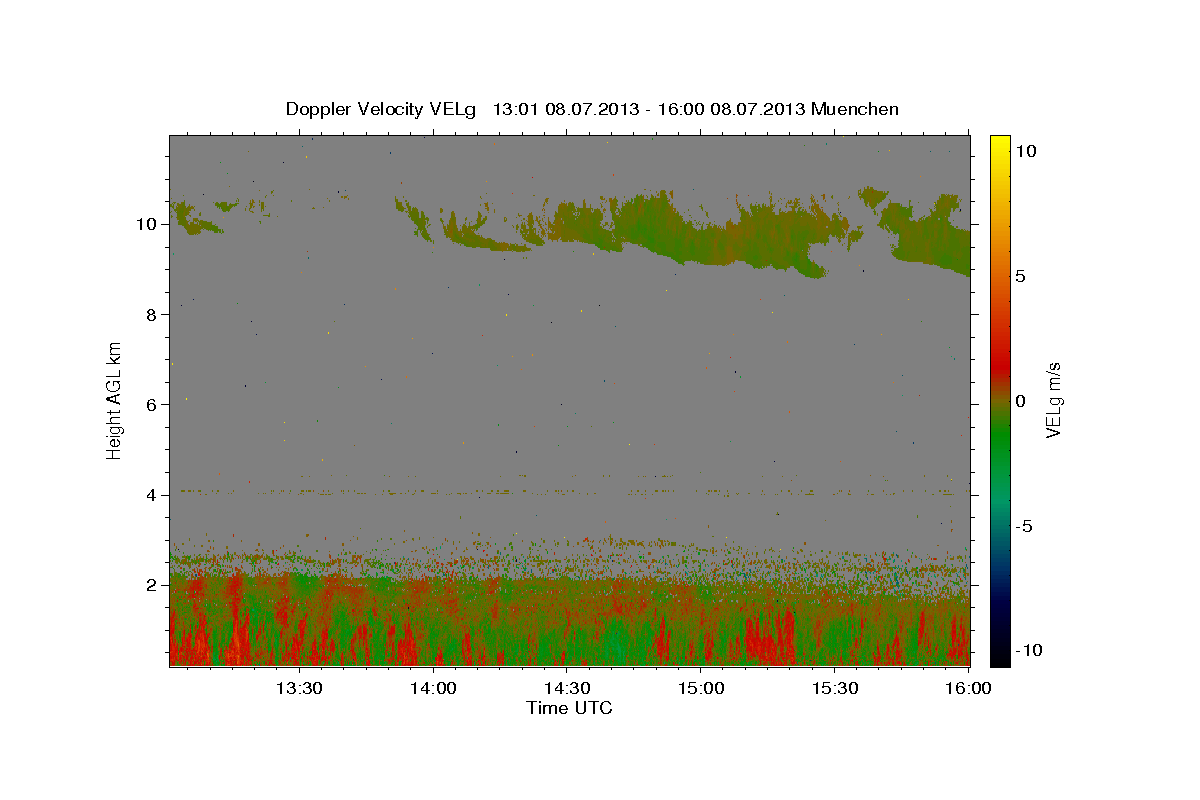
Task: Click the 16:00 time tick label
Action: coord(968,688)
